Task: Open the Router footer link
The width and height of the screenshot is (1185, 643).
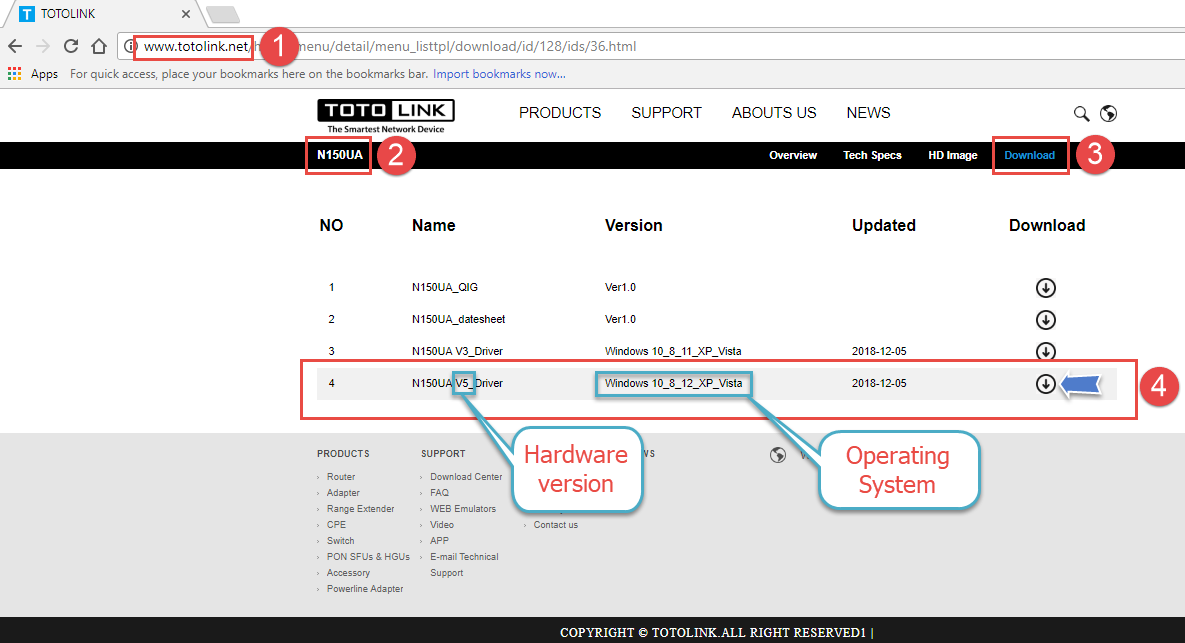Action: click(341, 477)
